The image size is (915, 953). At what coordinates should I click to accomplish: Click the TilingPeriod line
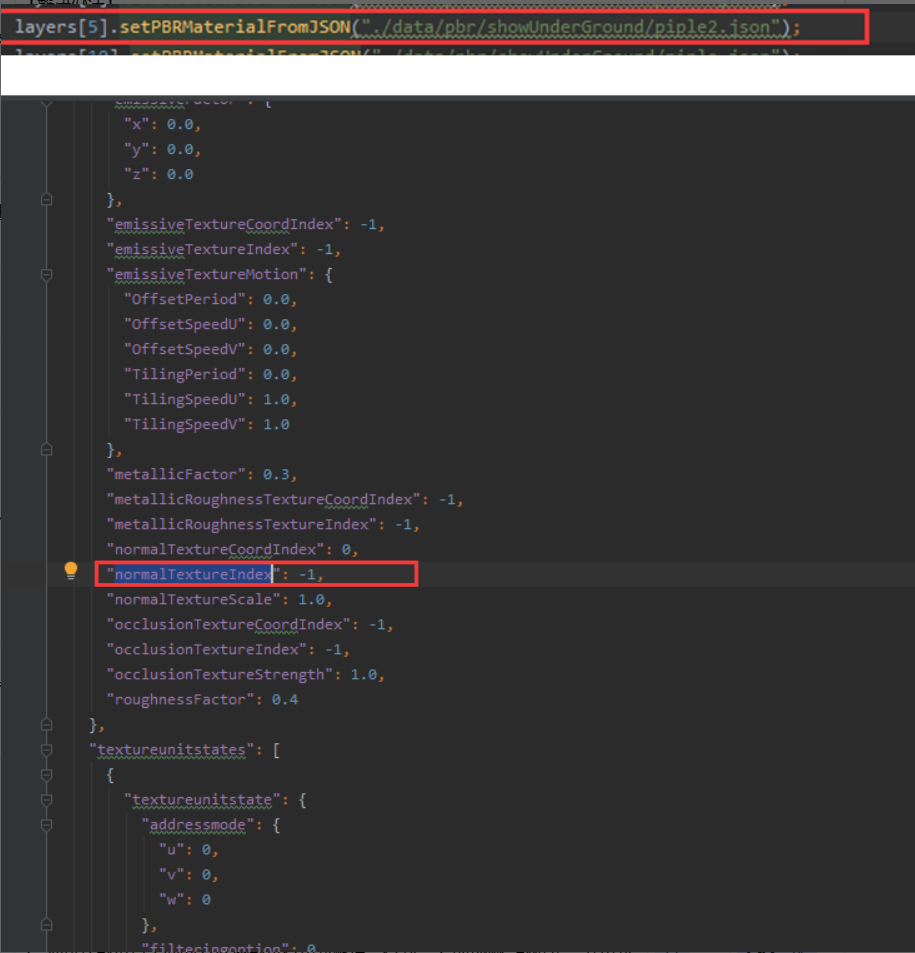[x=210, y=374]
